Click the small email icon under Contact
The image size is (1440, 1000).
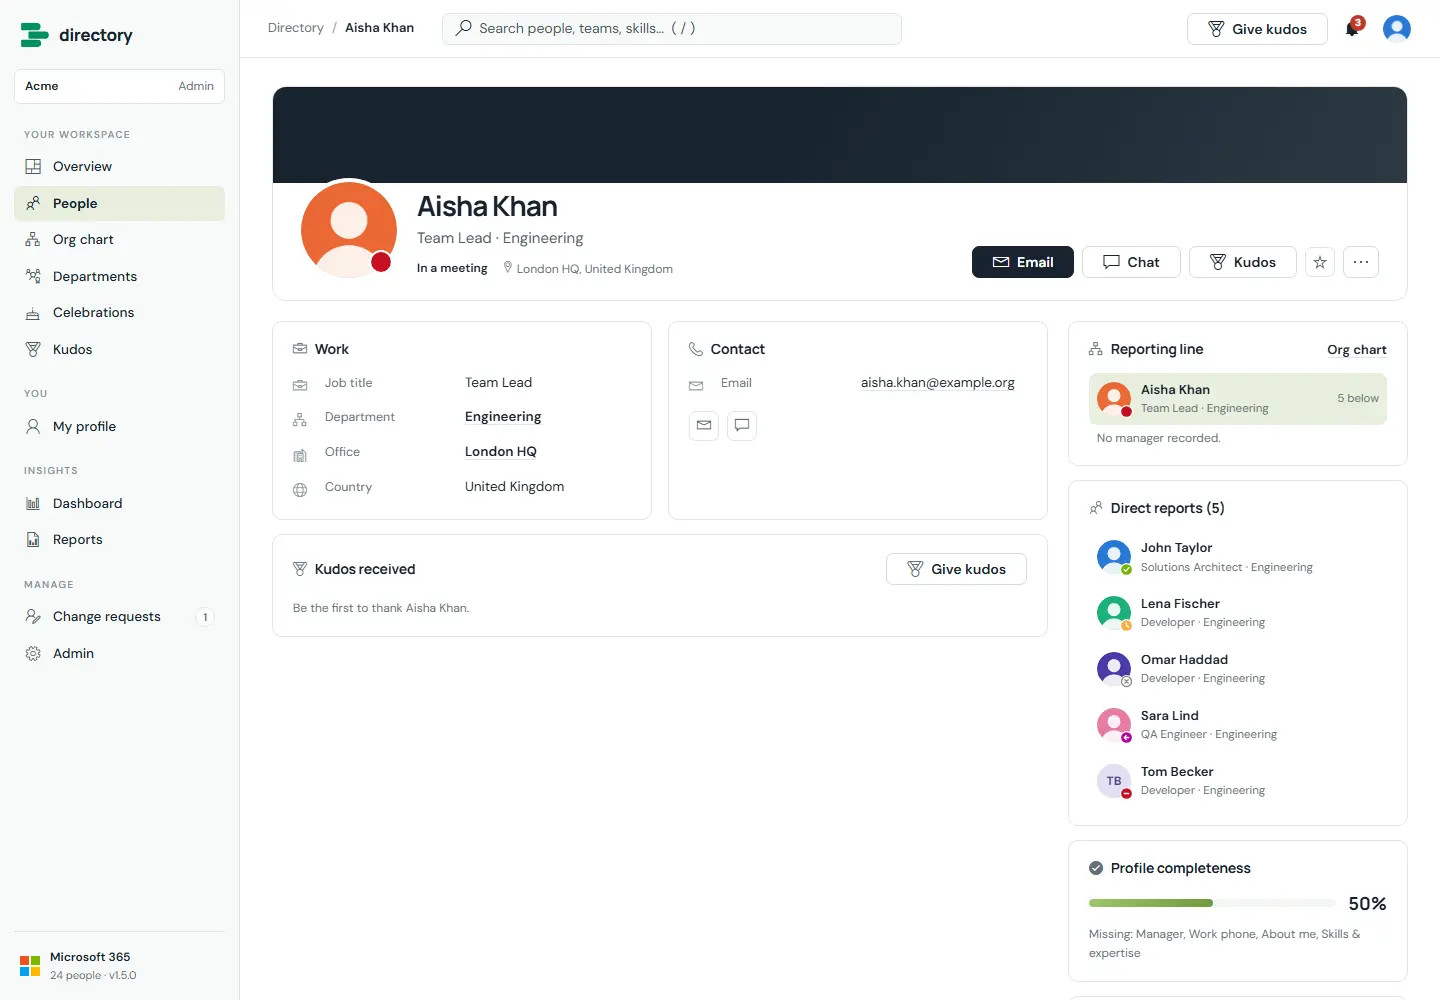tap(704, 425)
